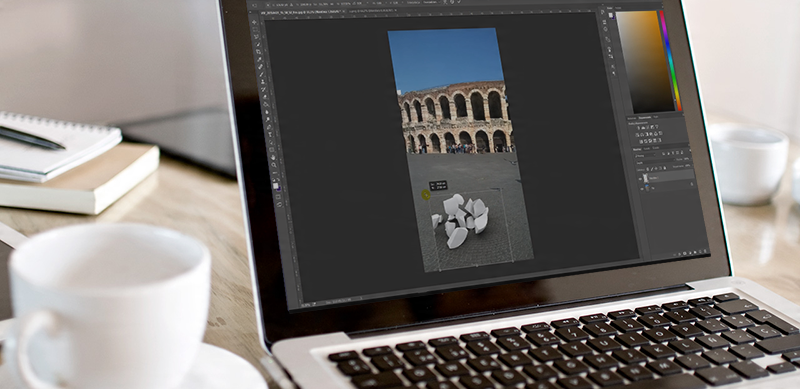Open the layer Opacity dropdown

(x=687, y=159)
